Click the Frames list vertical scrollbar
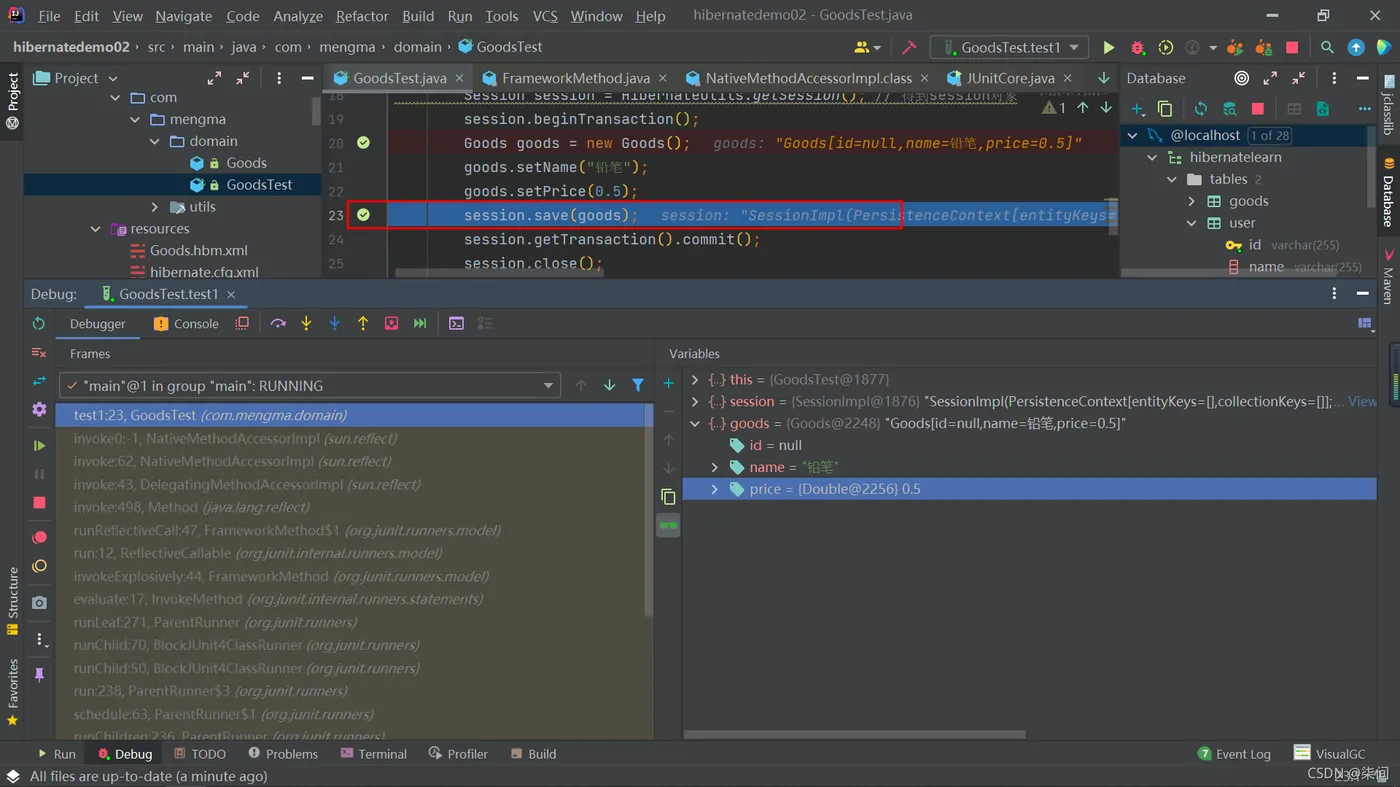This screenshot has width=1400, height=787. pos(648,510)
